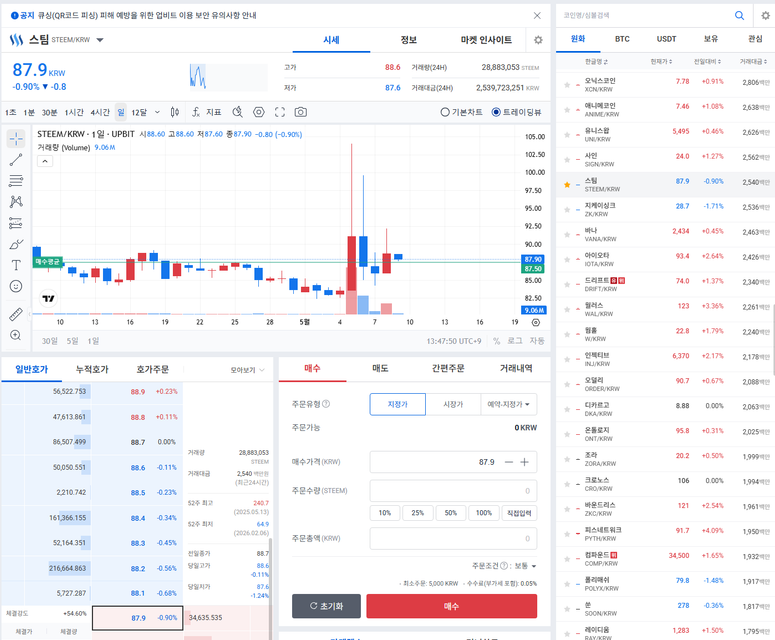Open the emoji icons tool

(16, 286)
